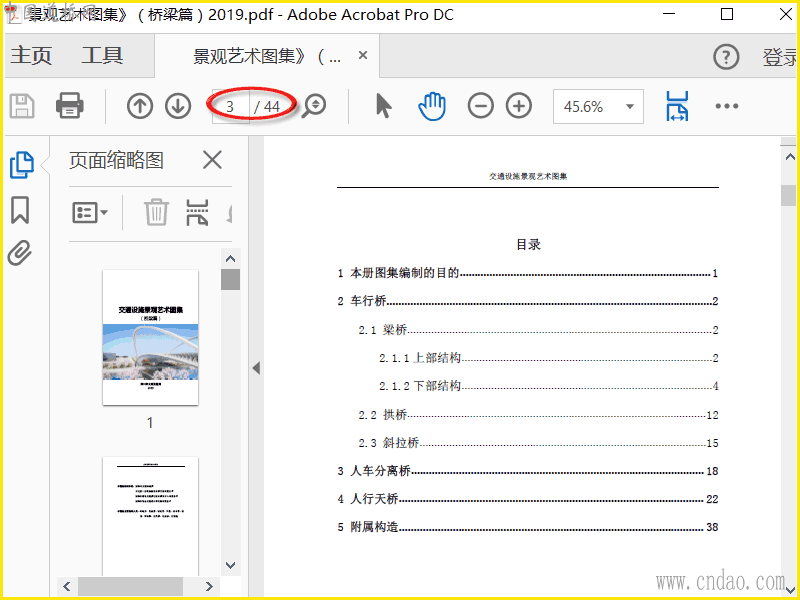800x600 pixels.
Task: Zoom in with plus button
Action: click(x=519, y=106)
